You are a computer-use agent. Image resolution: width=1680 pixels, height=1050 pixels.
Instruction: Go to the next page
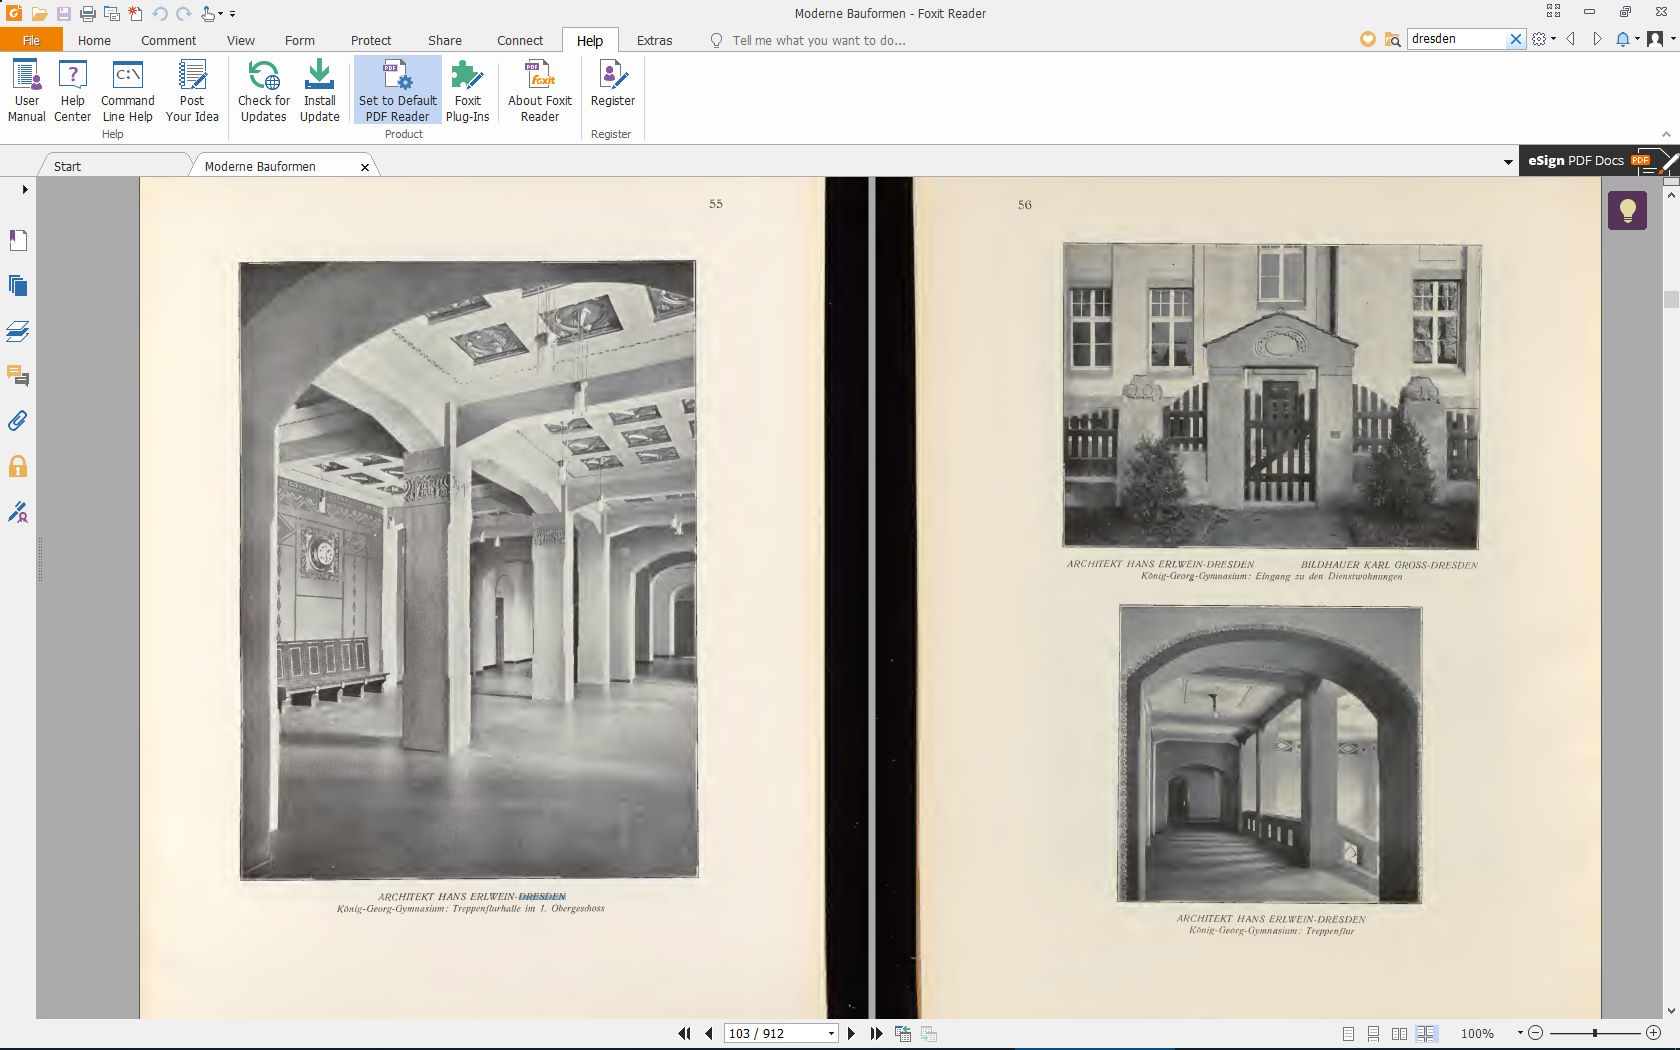pyautogui.click(x=851, y=1033)
